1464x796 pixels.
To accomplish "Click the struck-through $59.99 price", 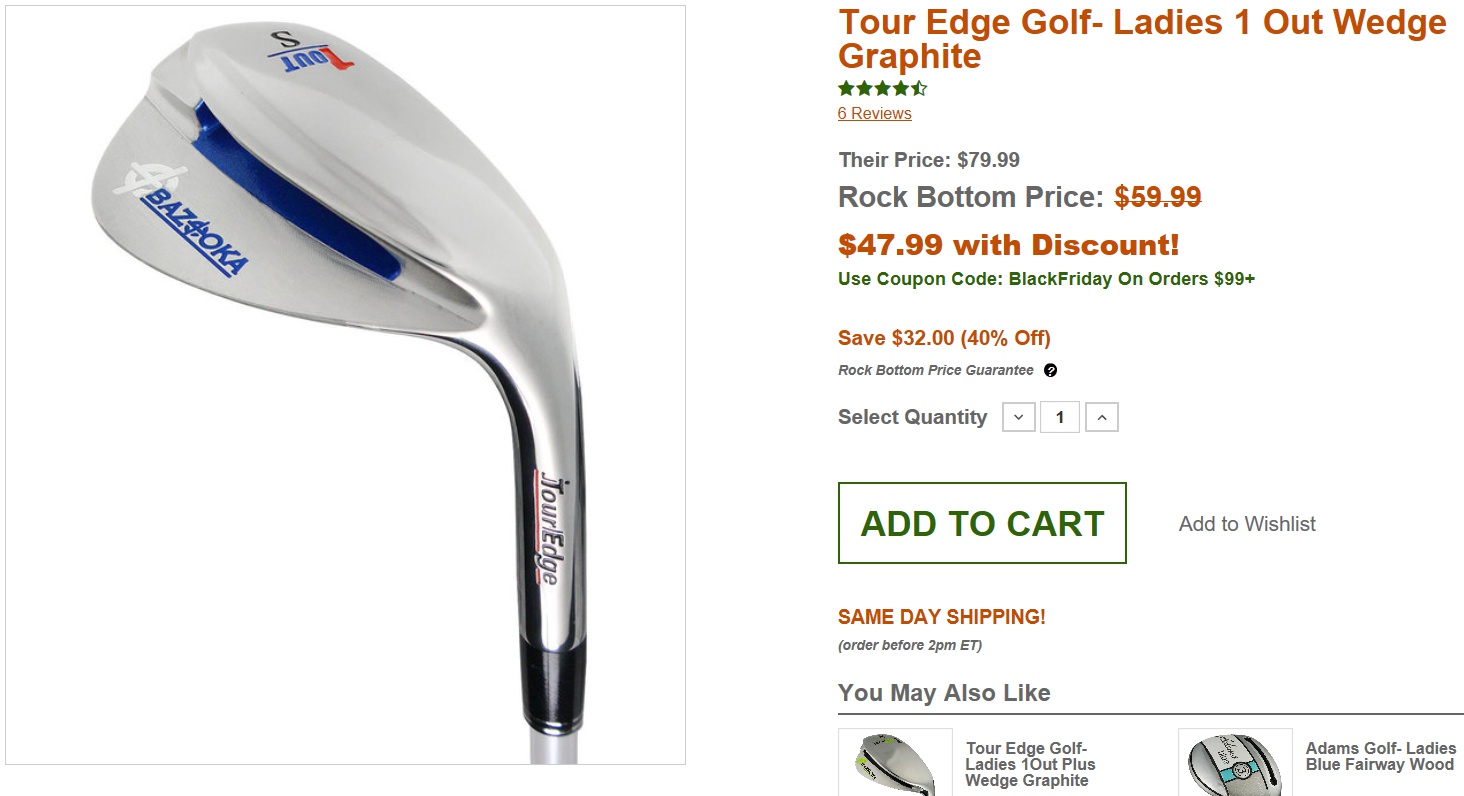I will [x=1158, y=197].
